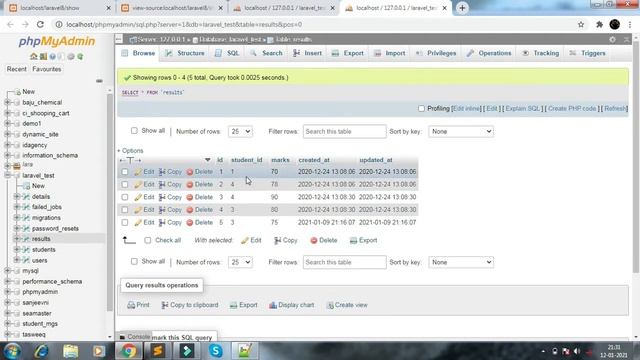Viewport: 640px width, 360px height.
Task: Click the Display chart icon
Action: coord(273,305)
